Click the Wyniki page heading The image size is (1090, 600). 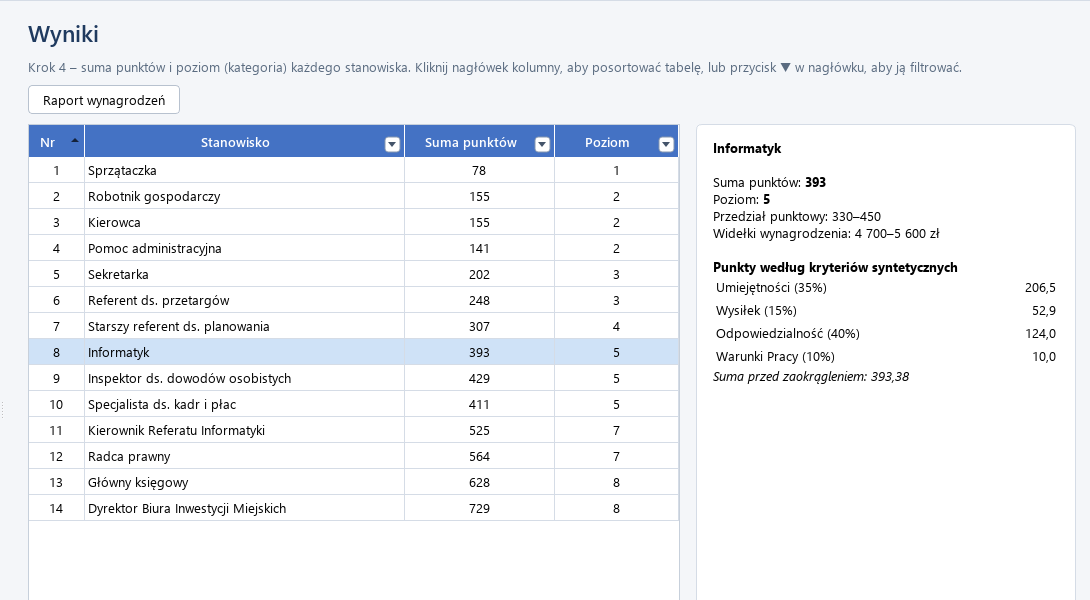pos(63,34)
